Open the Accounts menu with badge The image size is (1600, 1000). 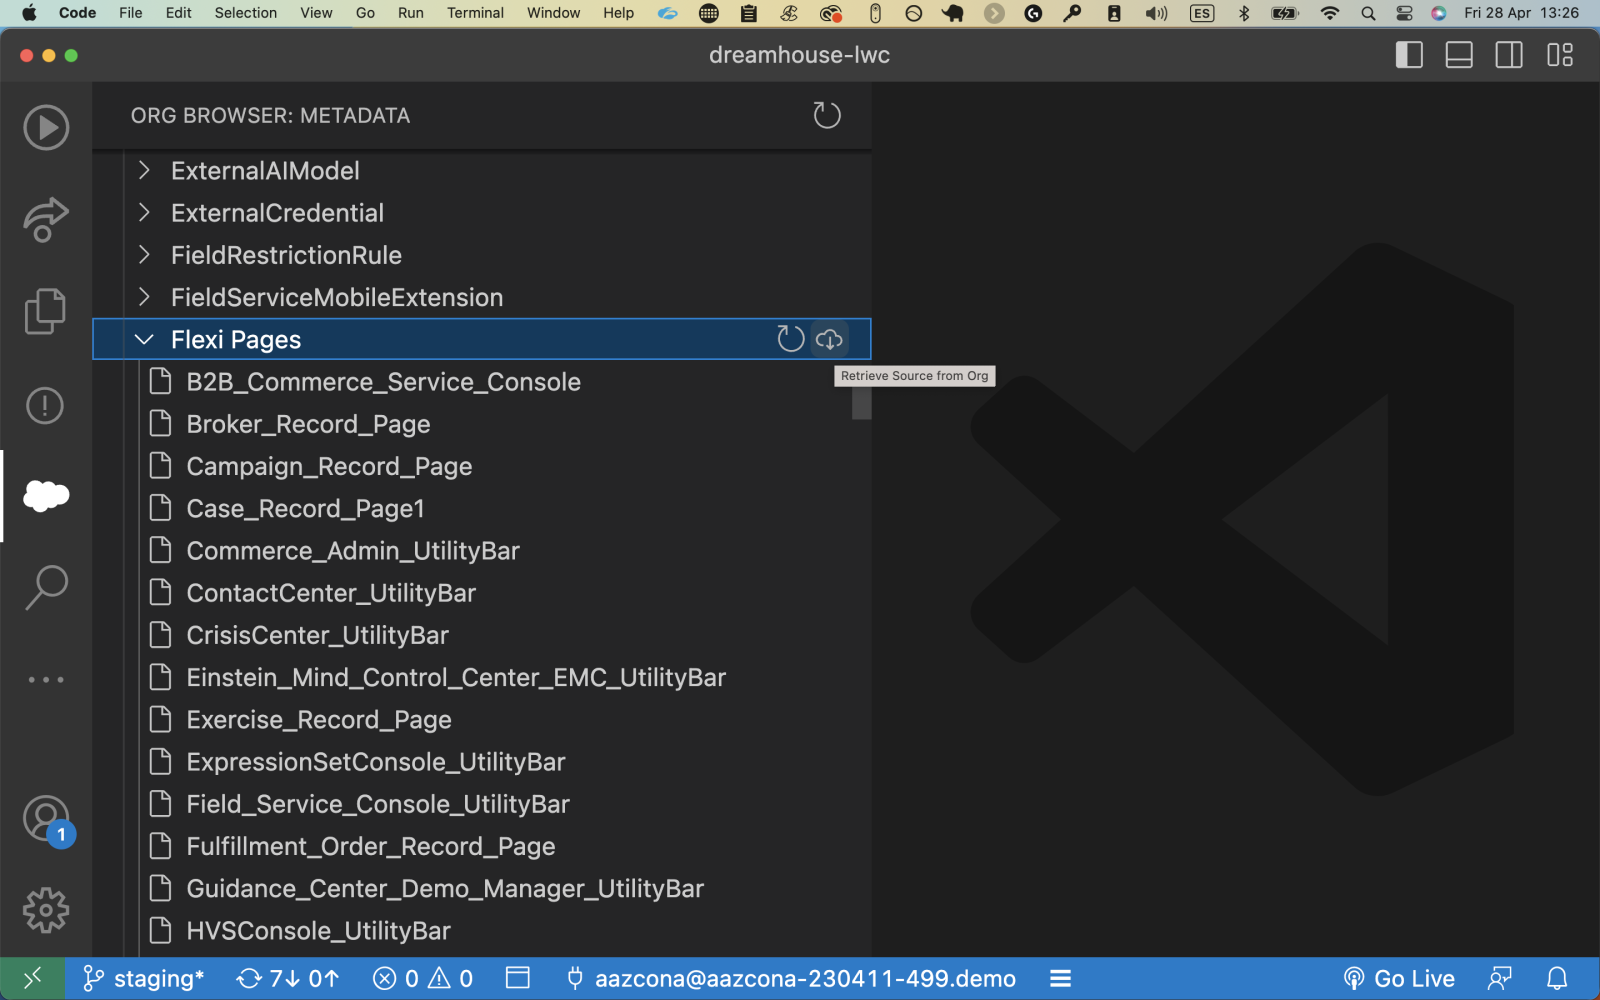tap(46, 820)
